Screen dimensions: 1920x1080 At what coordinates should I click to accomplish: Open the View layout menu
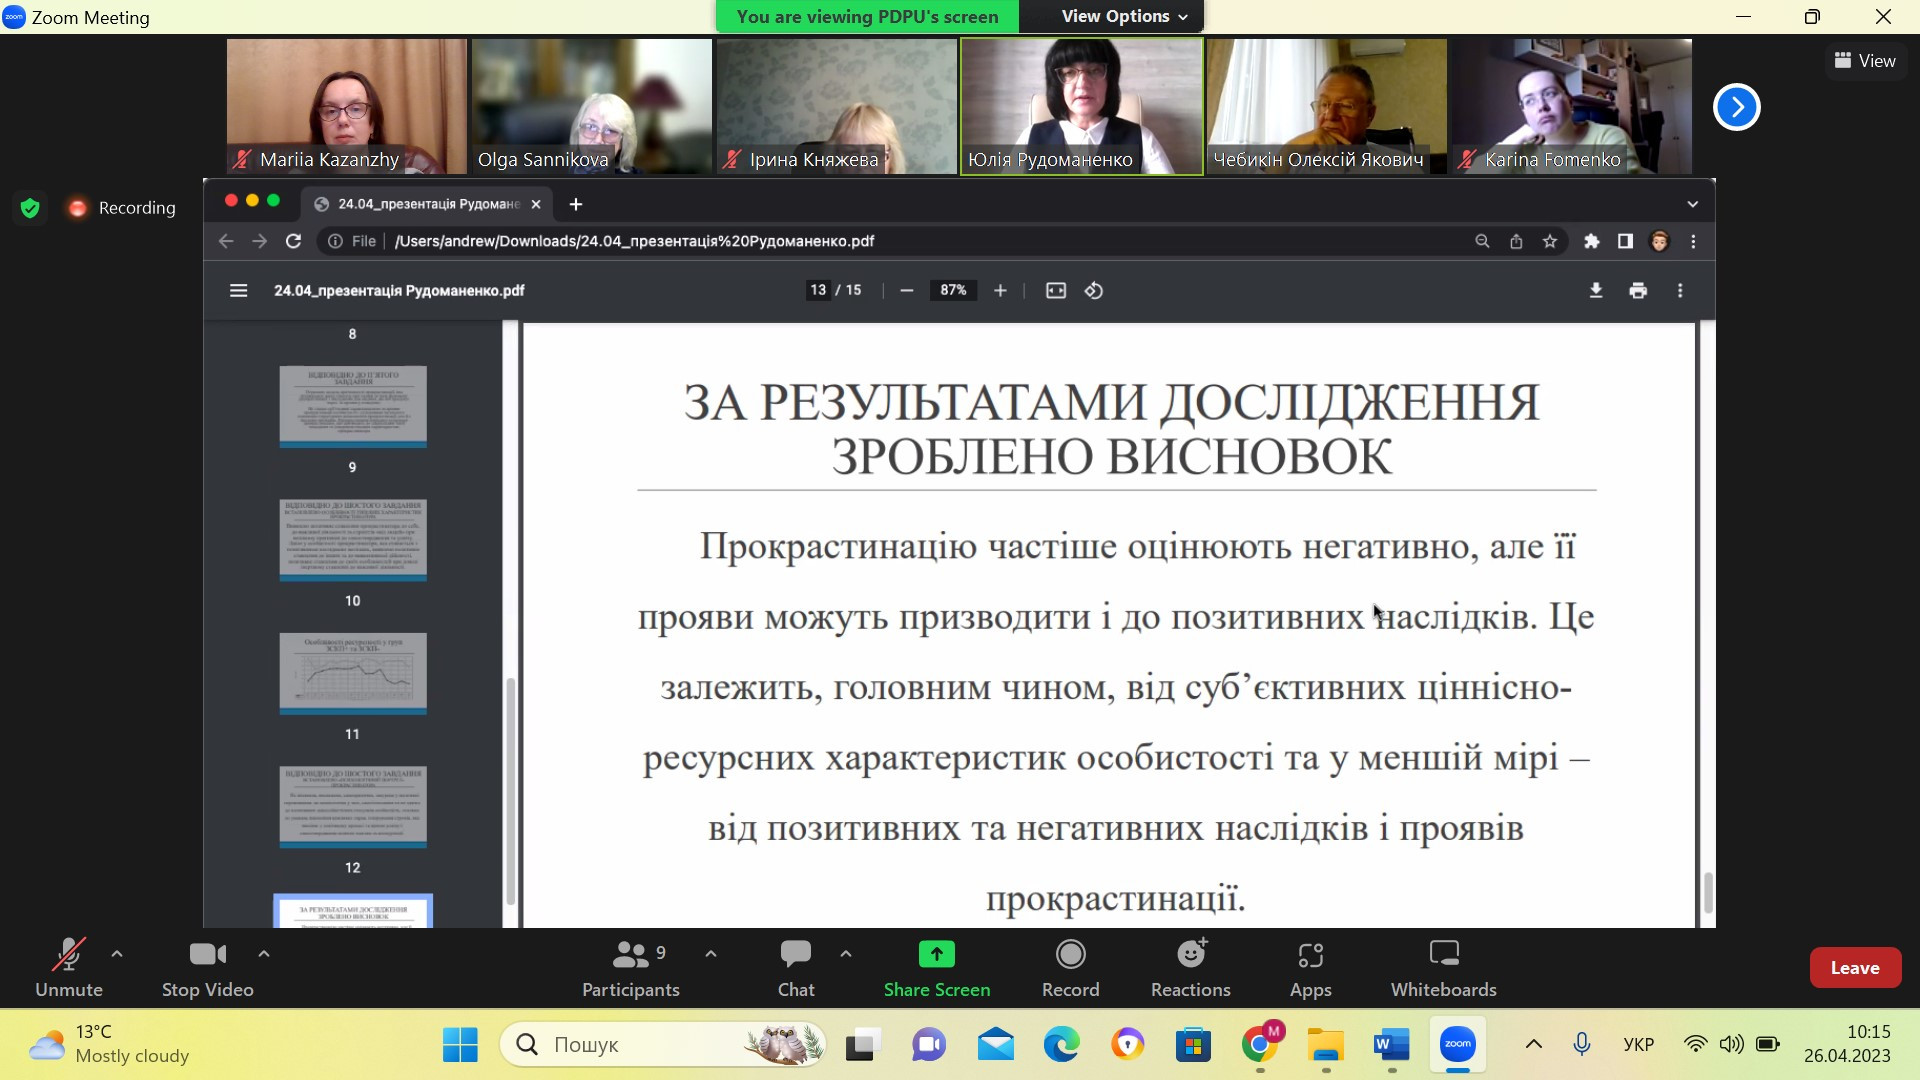click(x=1865, y=61)
